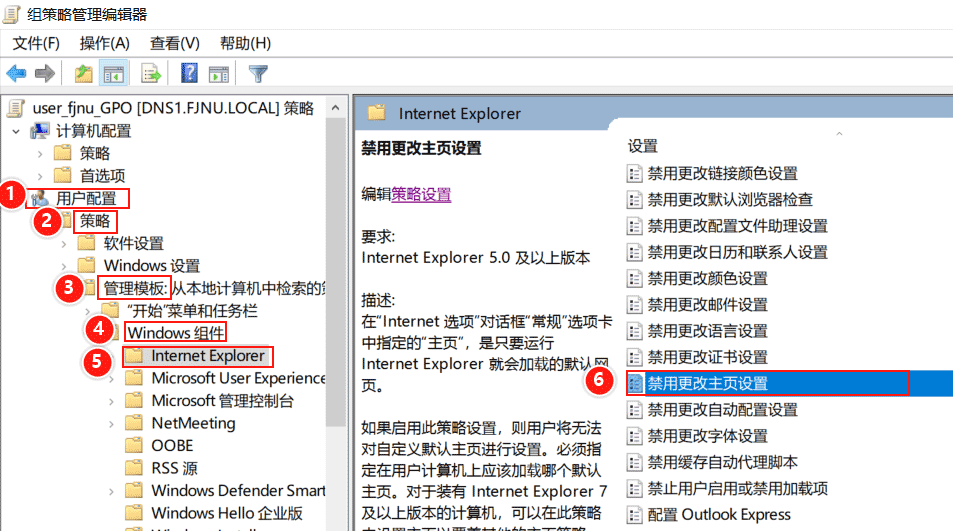
Task: Select the 用户配置 tree node
Action: coord(86,198)
